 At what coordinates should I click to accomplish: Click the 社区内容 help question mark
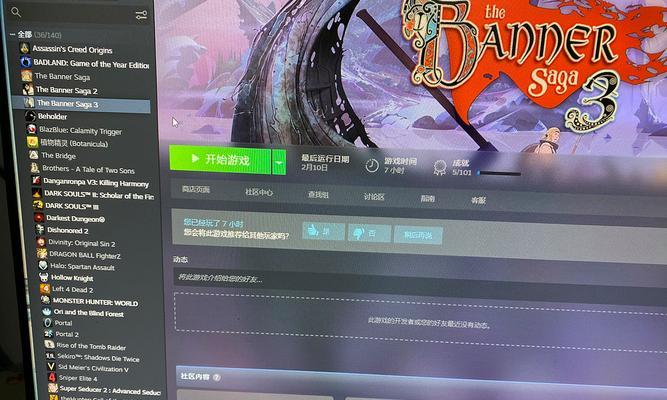click(217, 377)
